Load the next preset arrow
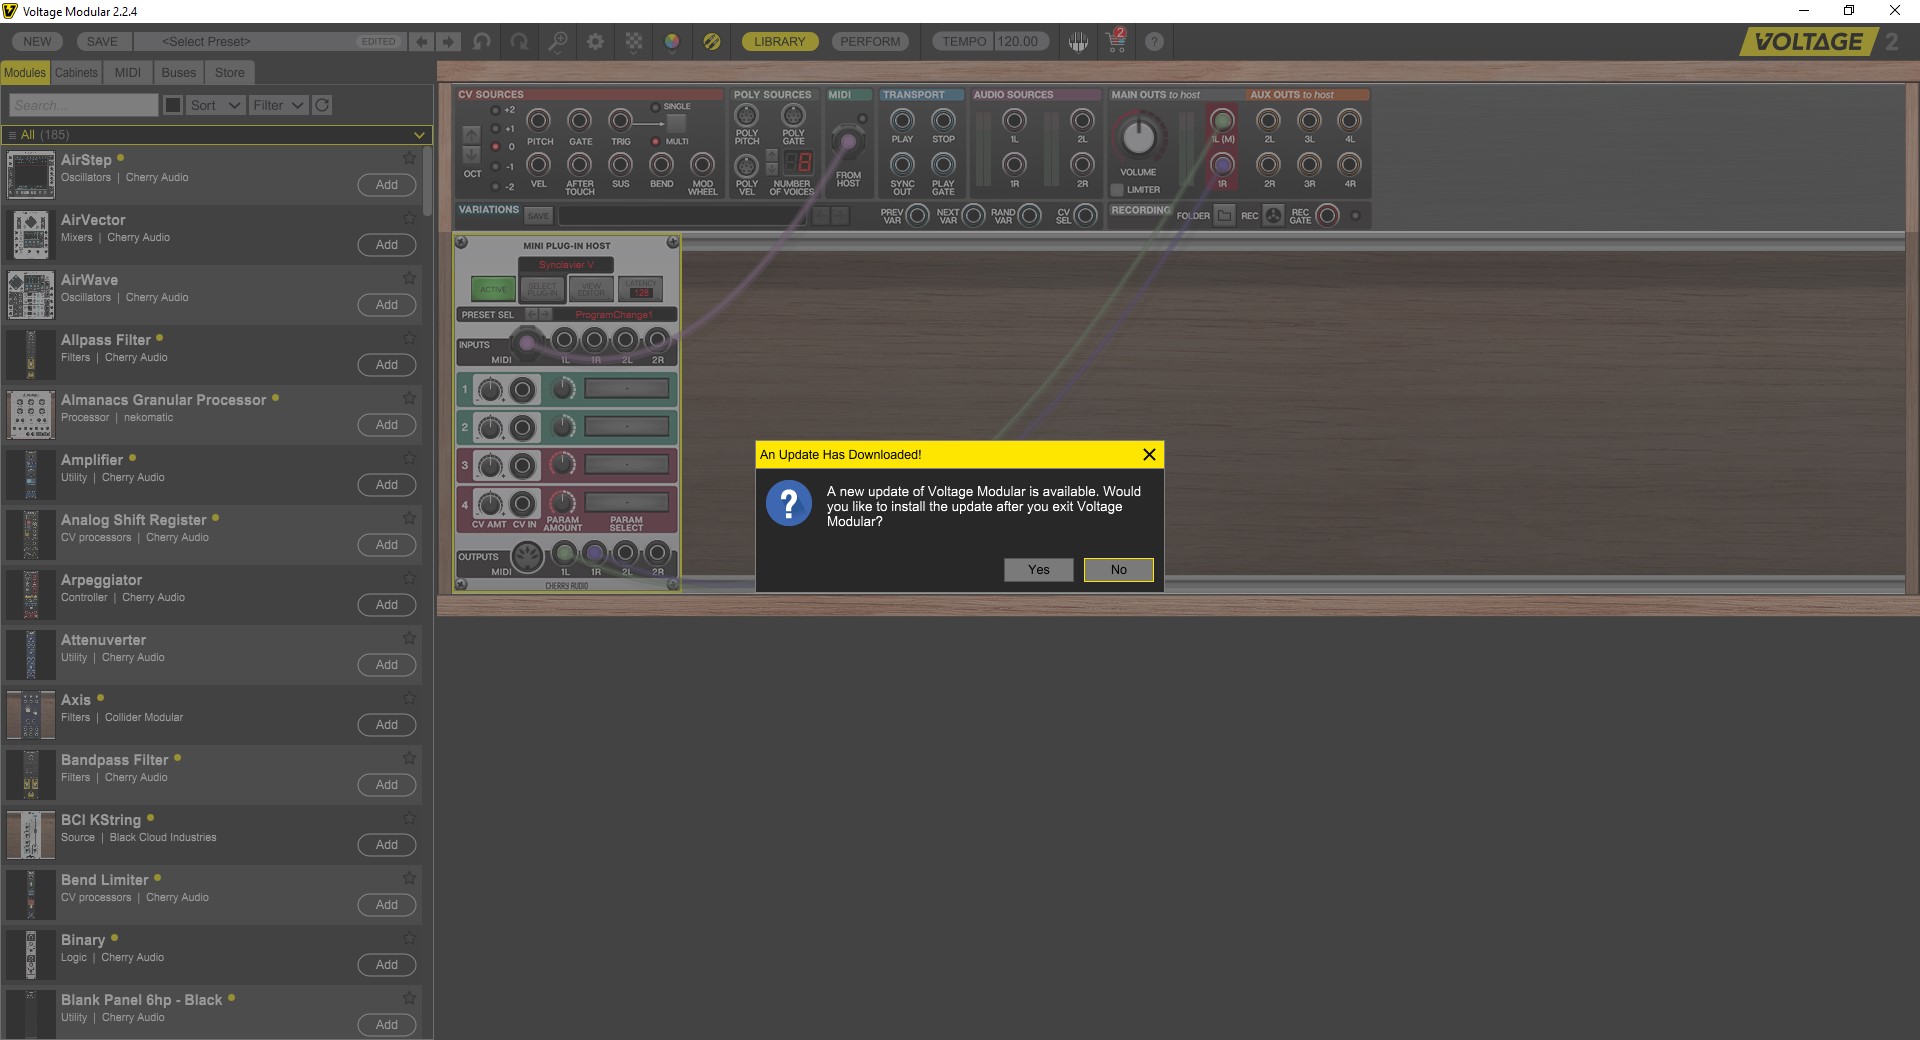The height and width of the screenshot is (1040, 1920). pyautogui.click(x=449, y=42)
